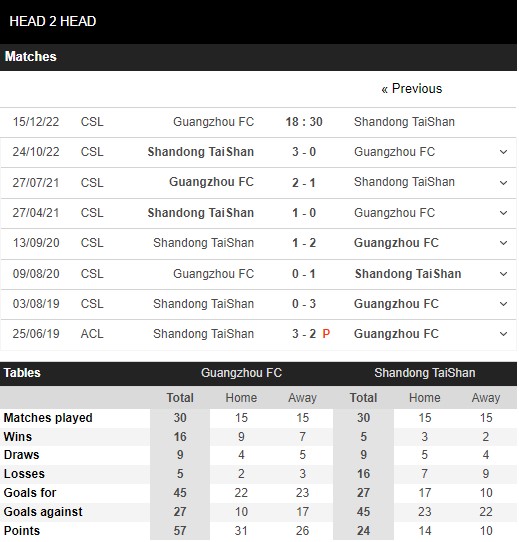Click the Matches section header

(x=30, y=57)
